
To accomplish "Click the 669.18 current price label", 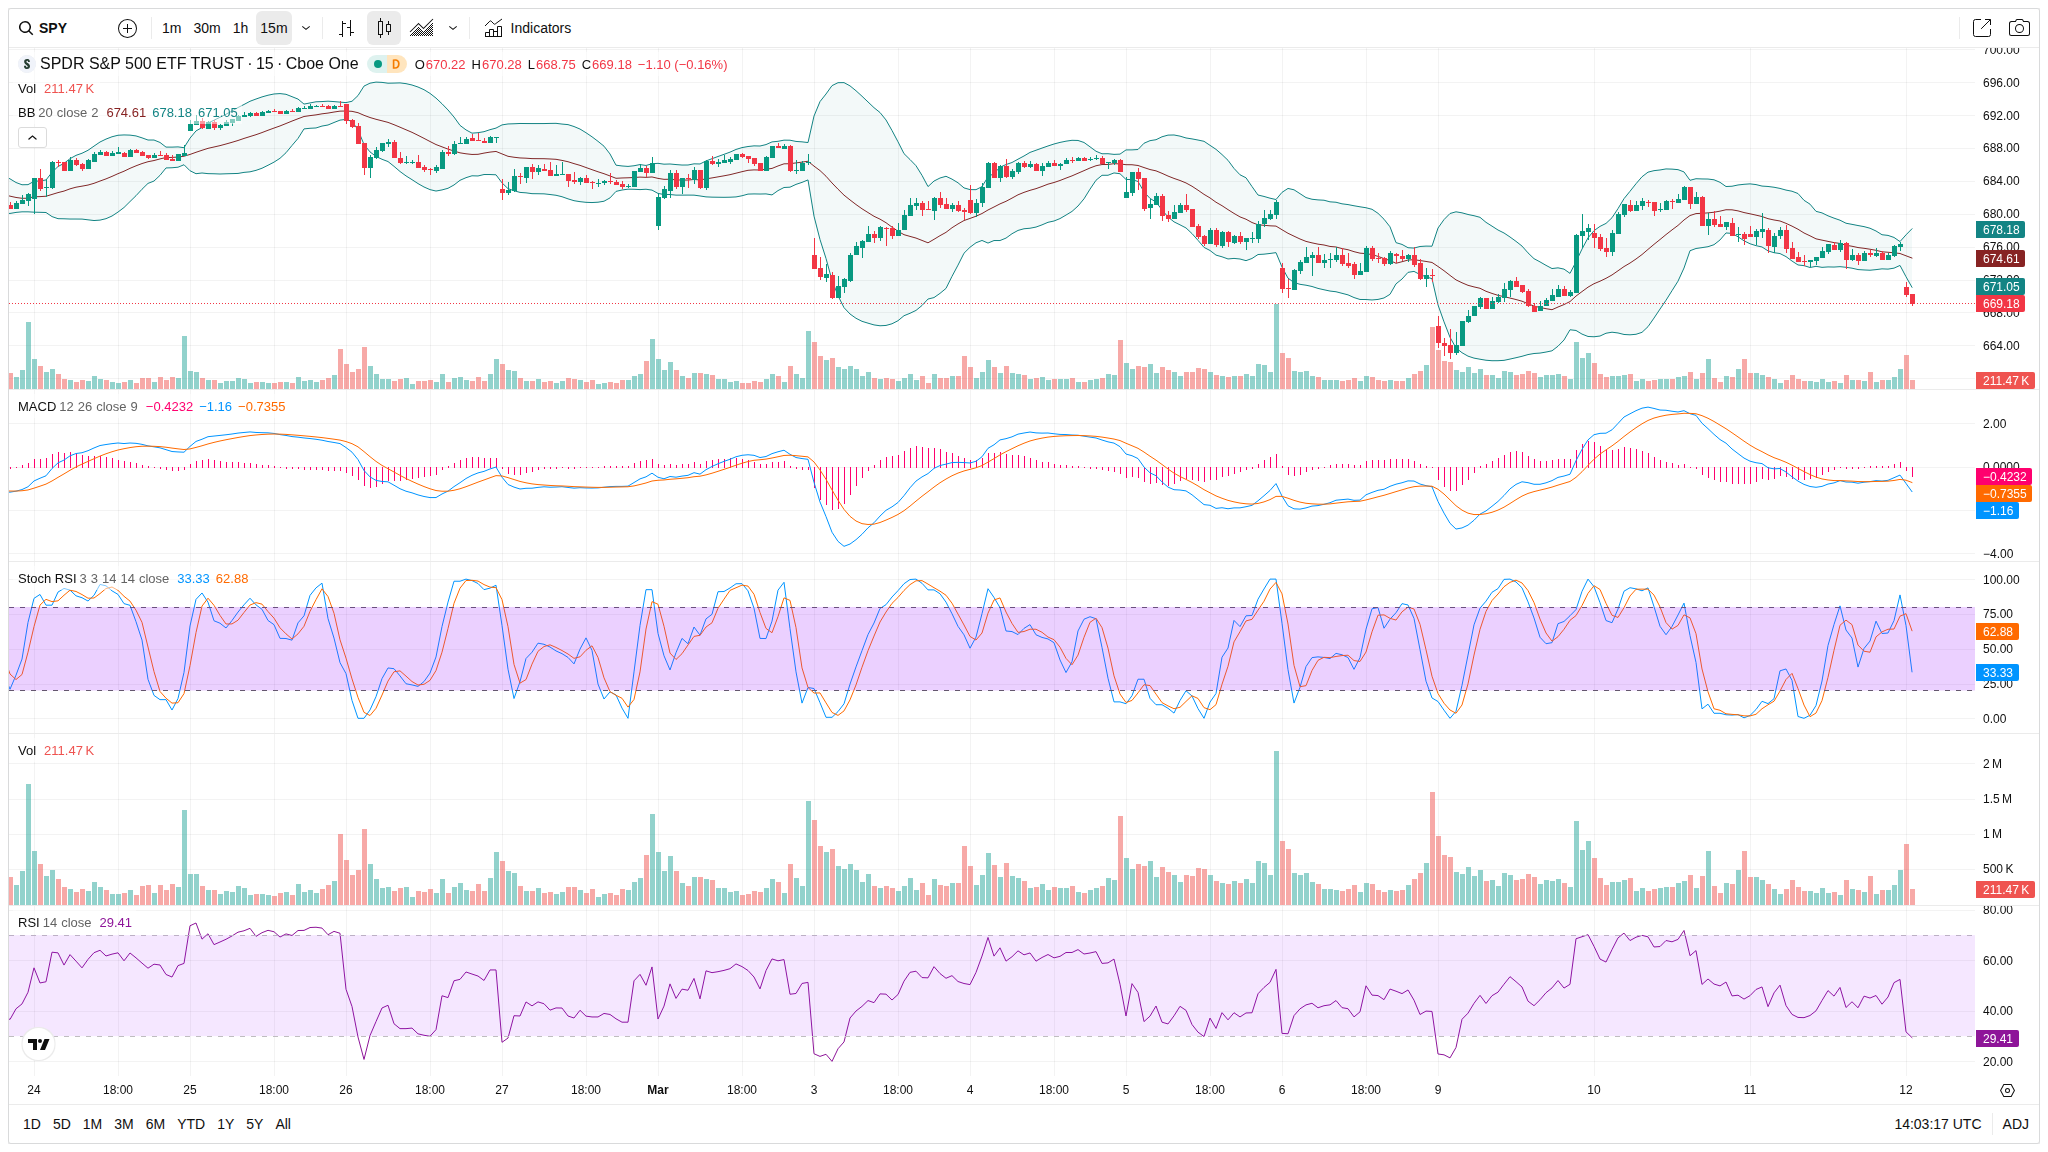I will (2001, 304).
